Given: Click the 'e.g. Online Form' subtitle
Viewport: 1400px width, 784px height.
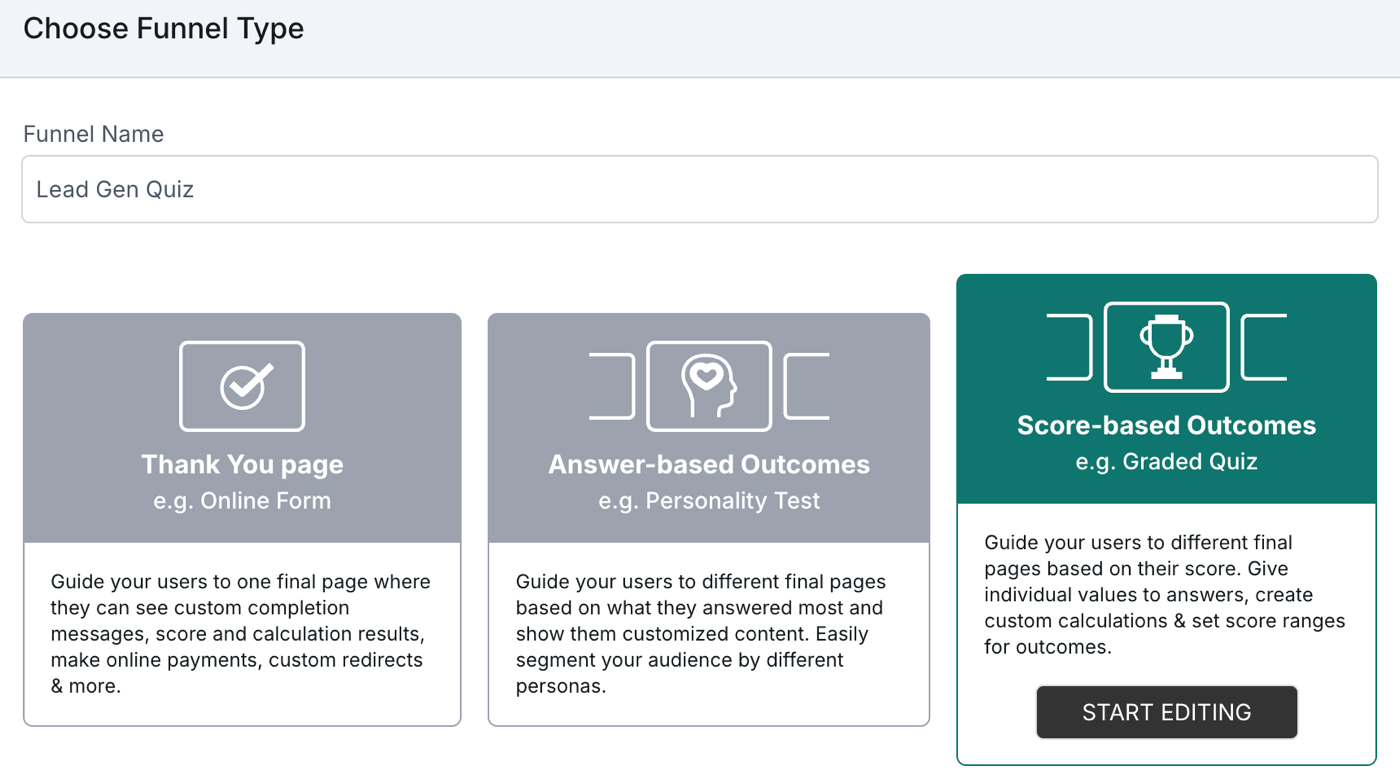Looking at the screenshot, I should coord(242,500).
